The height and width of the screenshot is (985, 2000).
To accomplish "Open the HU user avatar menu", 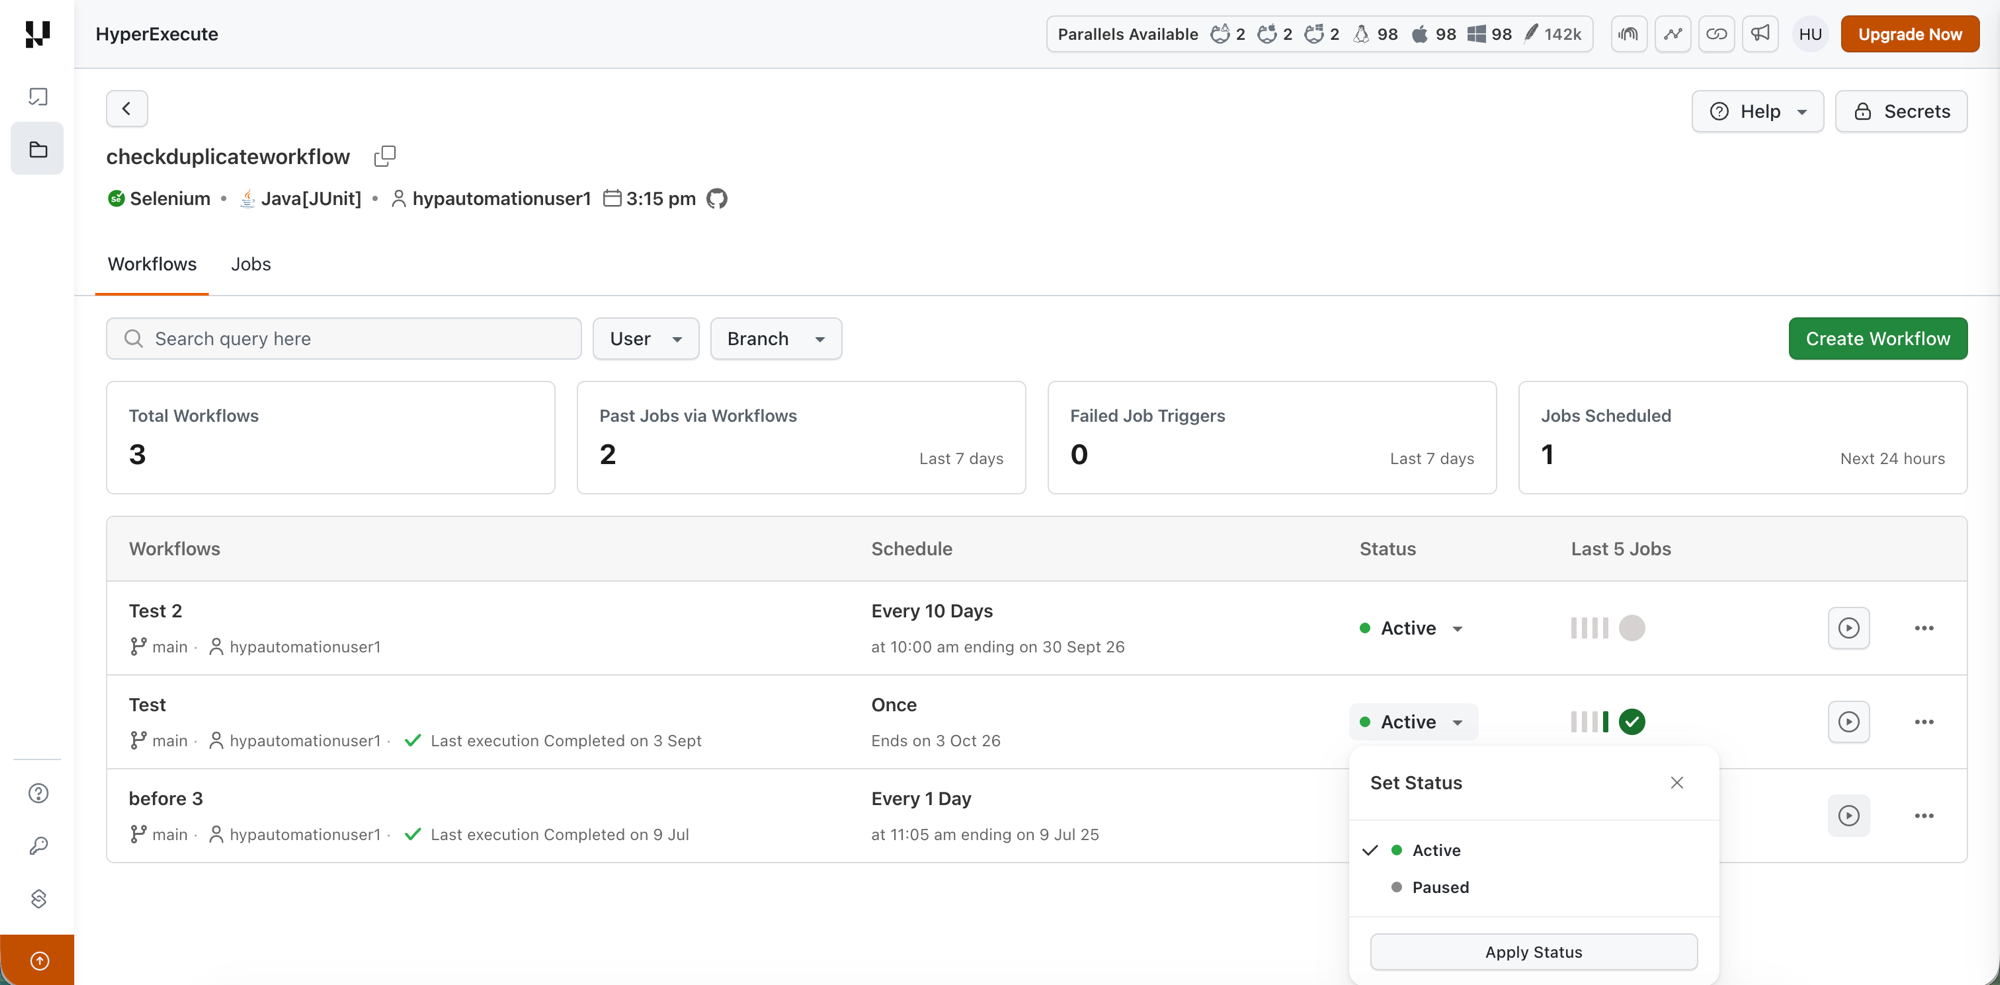I will point(1810,34).
